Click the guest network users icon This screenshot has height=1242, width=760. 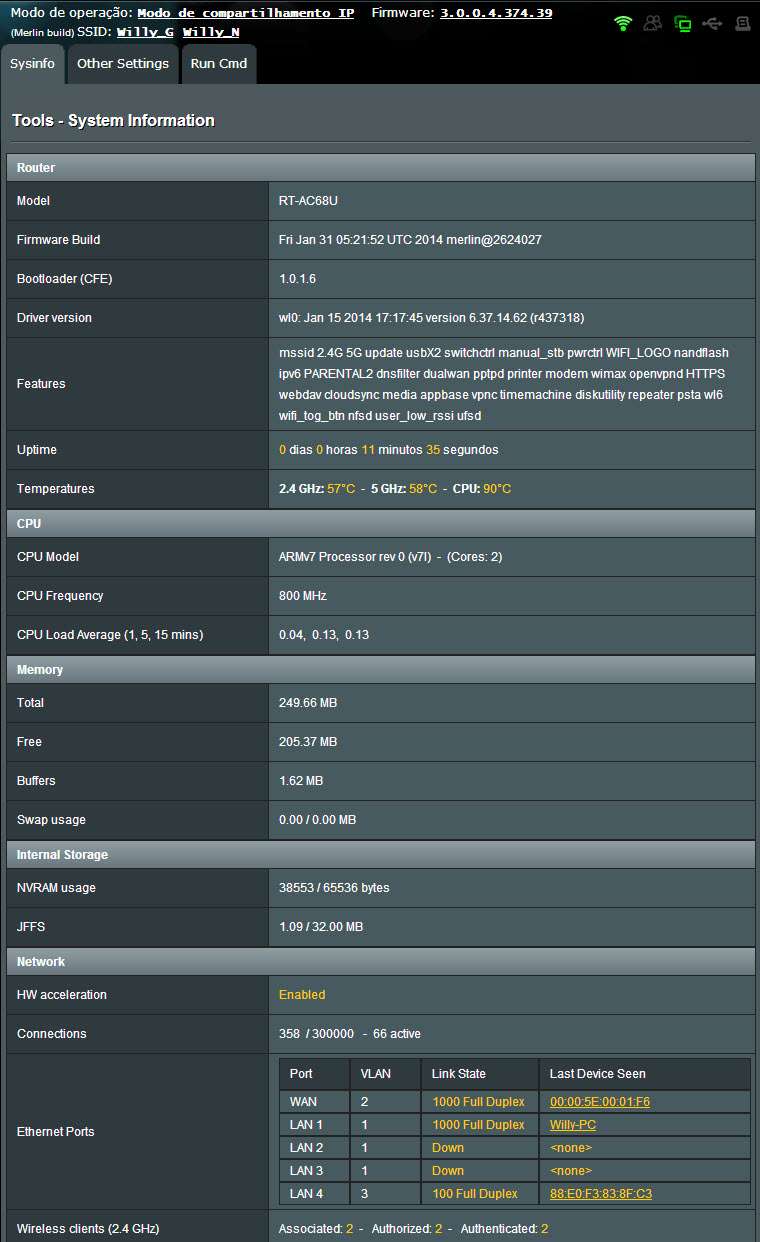click(653, 23)
